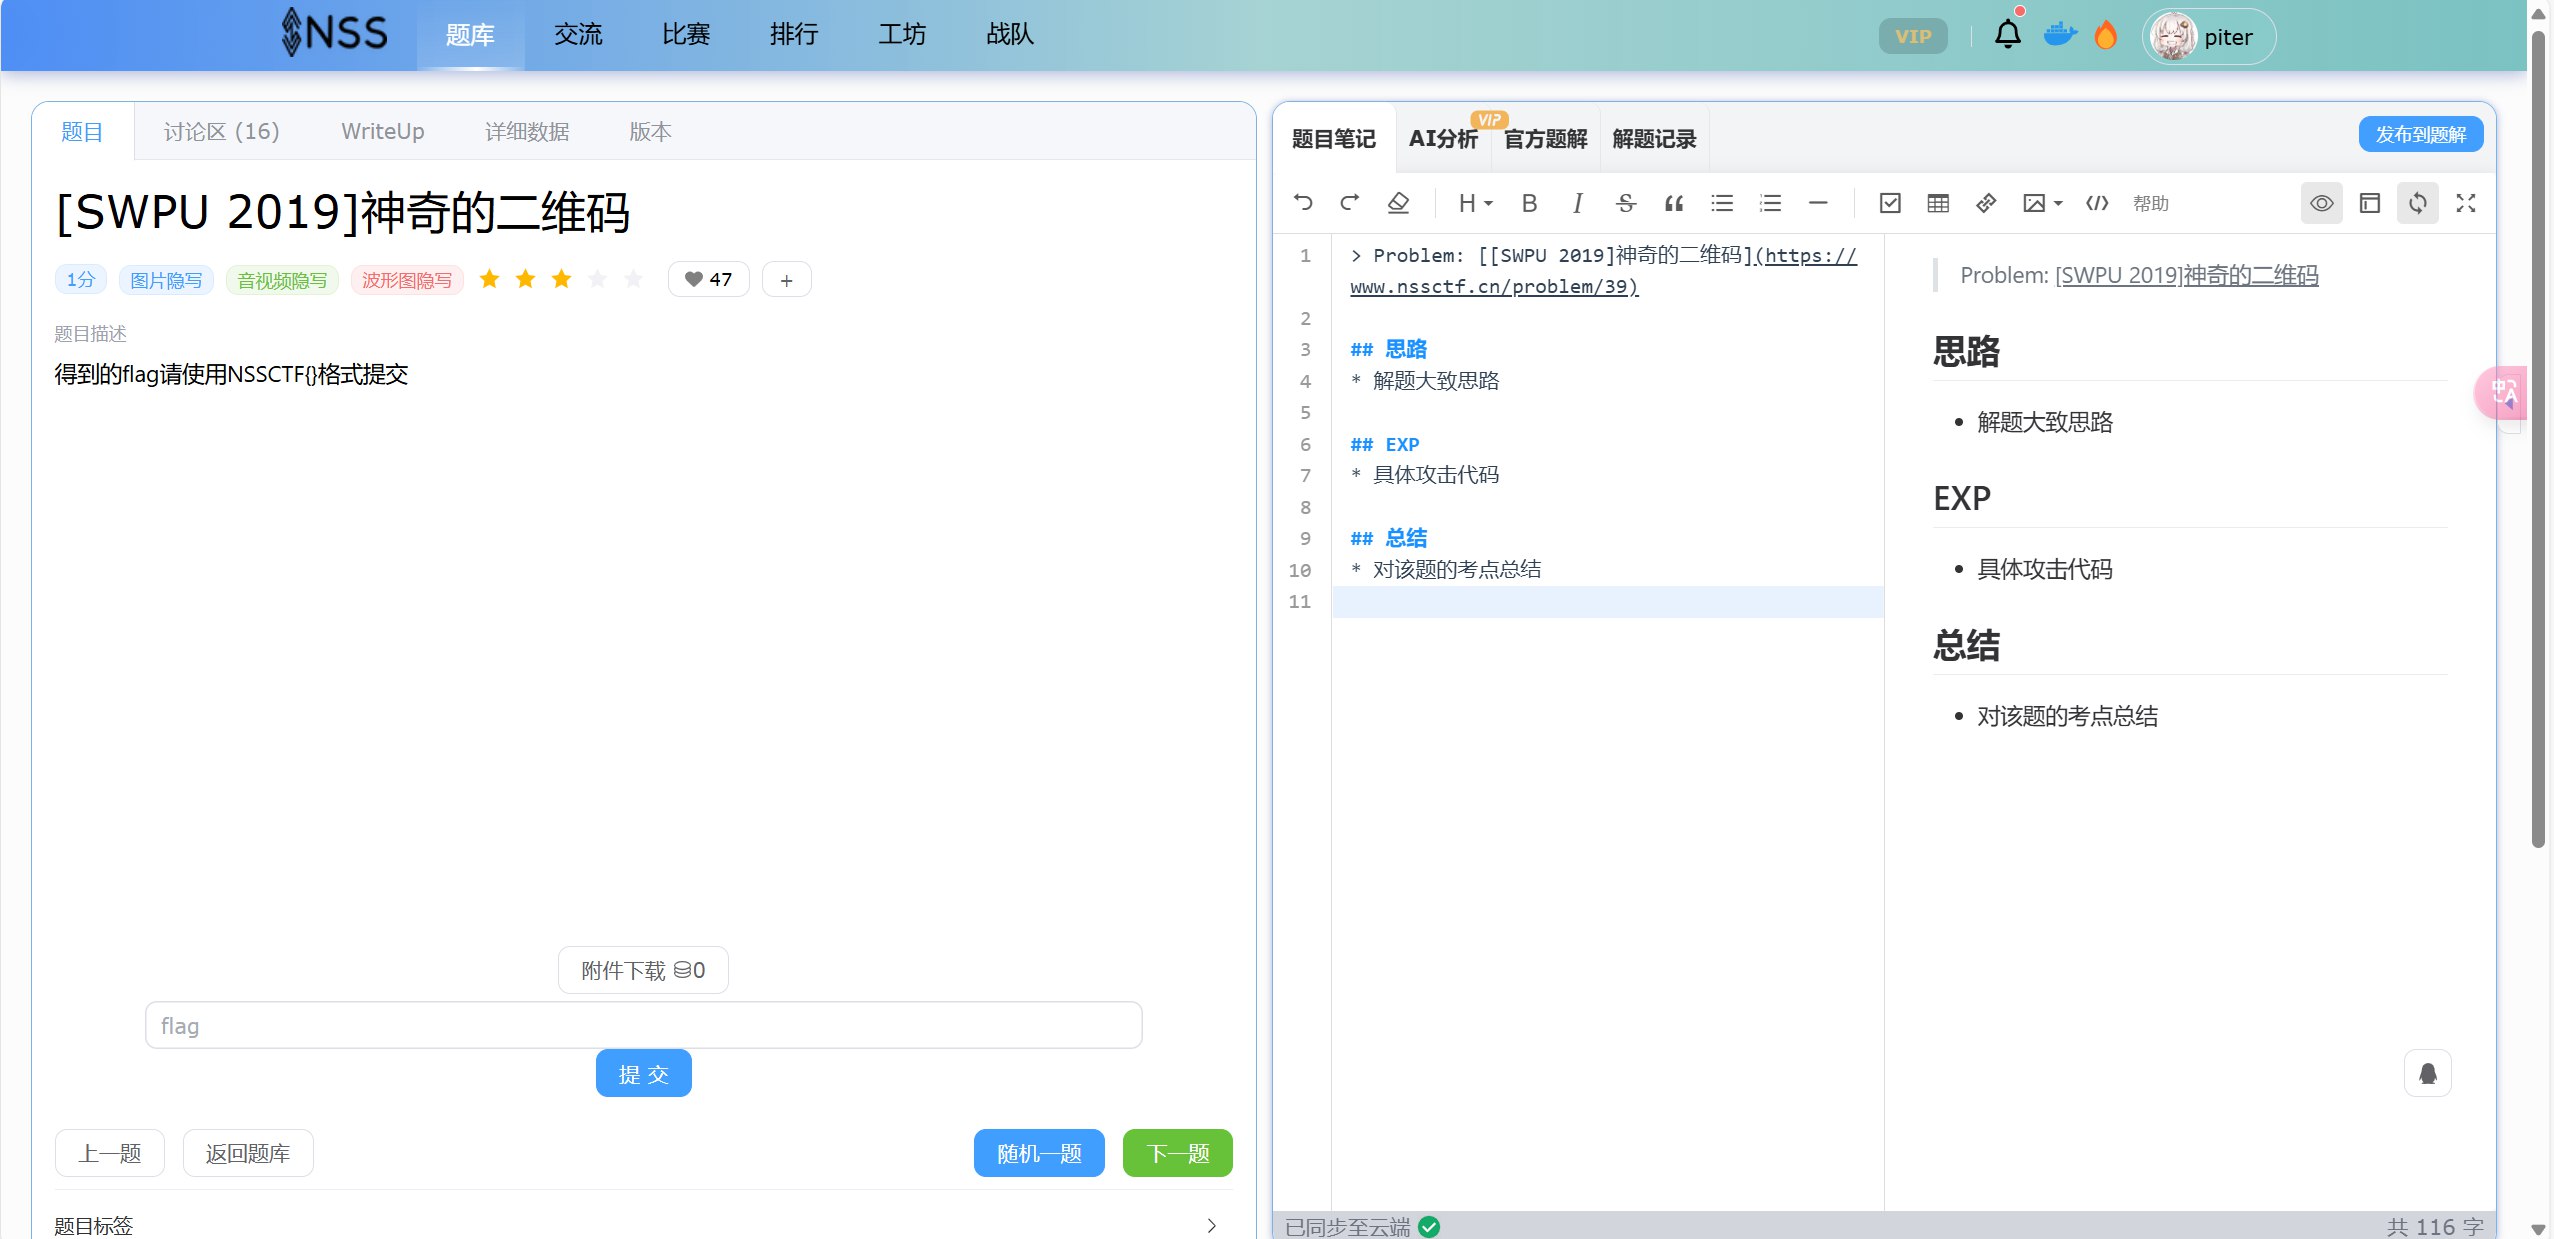Open the heading level dropdown
The width and height of the screenshot is (2554, 1239).
coord(1475,203)
